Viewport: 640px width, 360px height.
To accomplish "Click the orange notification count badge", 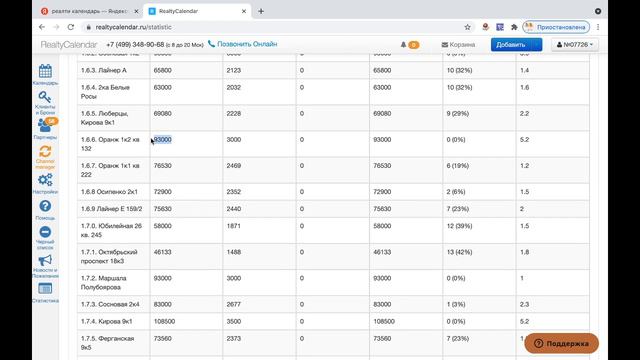I will pyautogui.click(x=413, y=44).
